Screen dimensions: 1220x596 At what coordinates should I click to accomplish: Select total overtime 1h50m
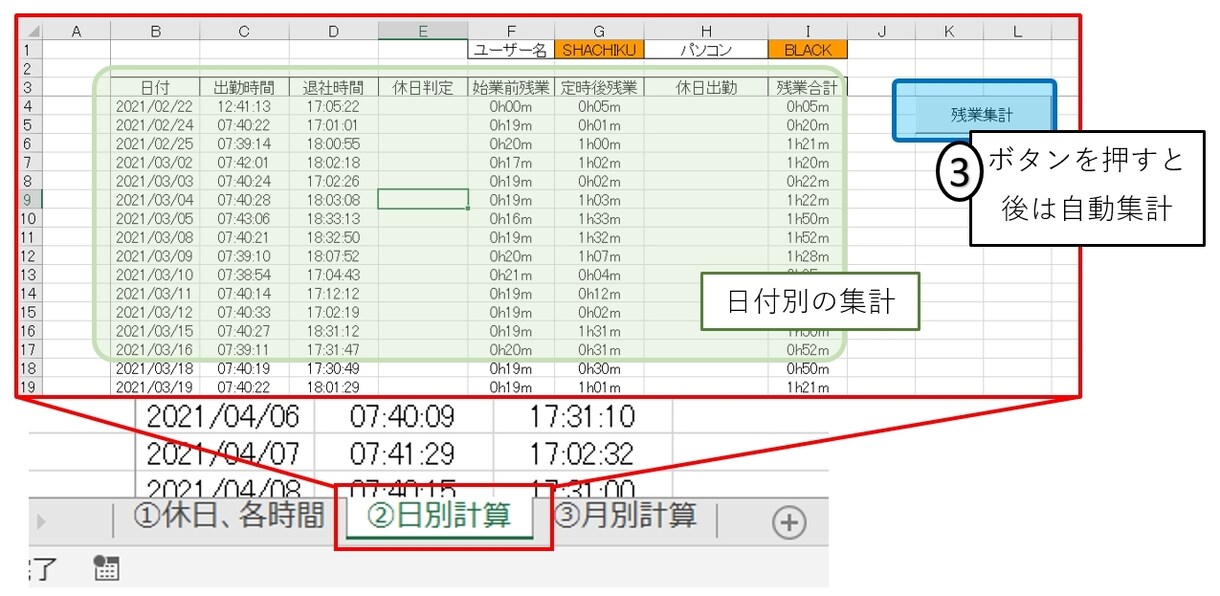coord(807,218)
